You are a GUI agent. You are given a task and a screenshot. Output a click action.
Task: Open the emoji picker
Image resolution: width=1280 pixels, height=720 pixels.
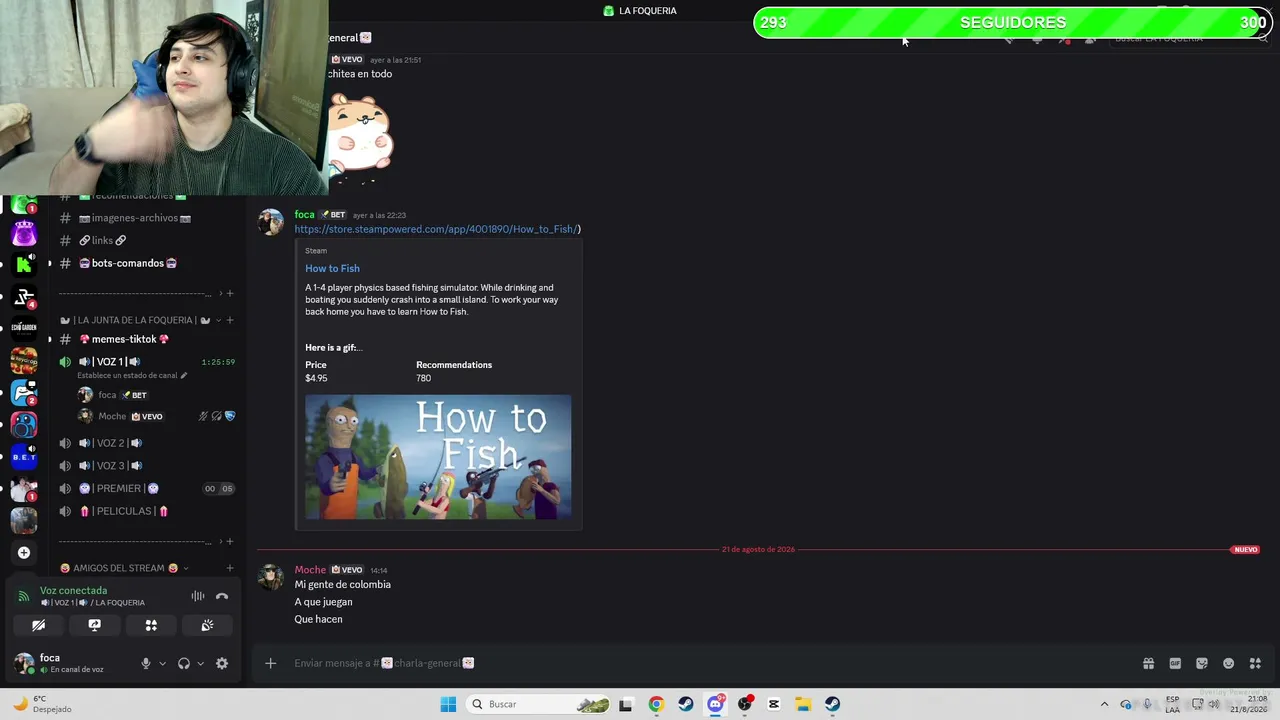point(1229,663)
